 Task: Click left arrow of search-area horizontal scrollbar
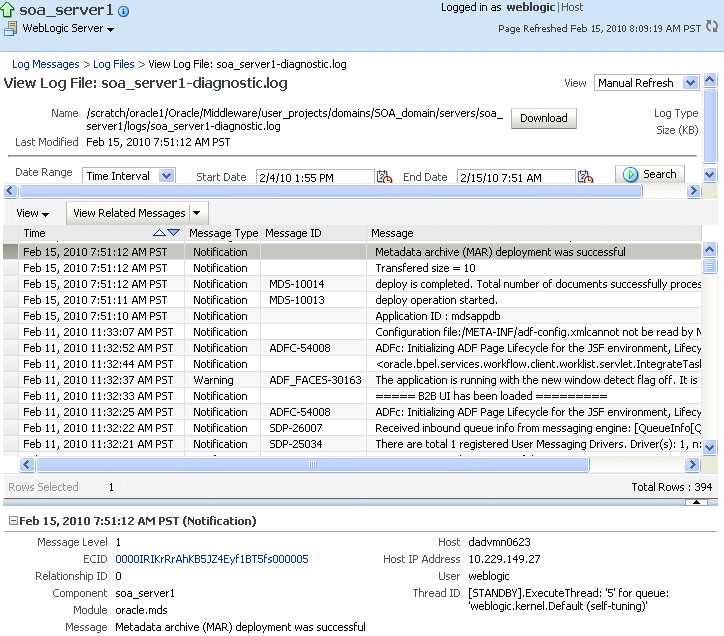[x=11, y=191]
